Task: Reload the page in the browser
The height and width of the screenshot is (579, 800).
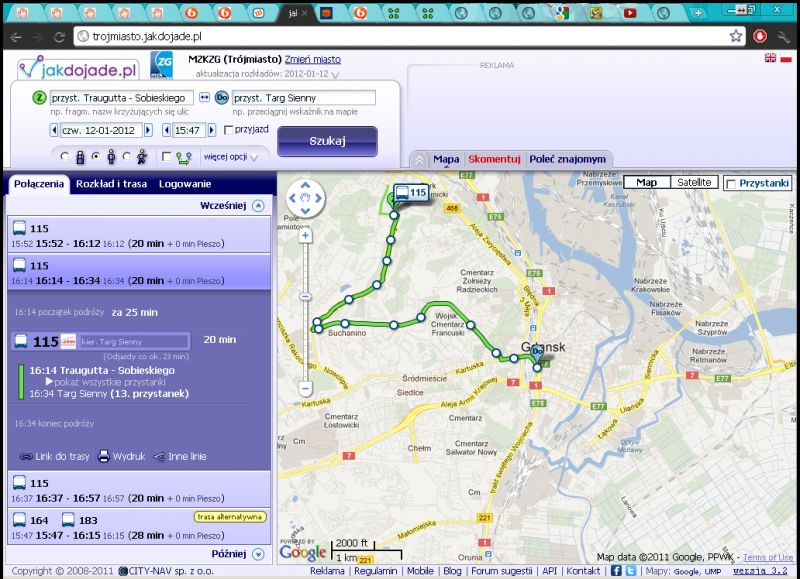Action: (x=60, y=37)
